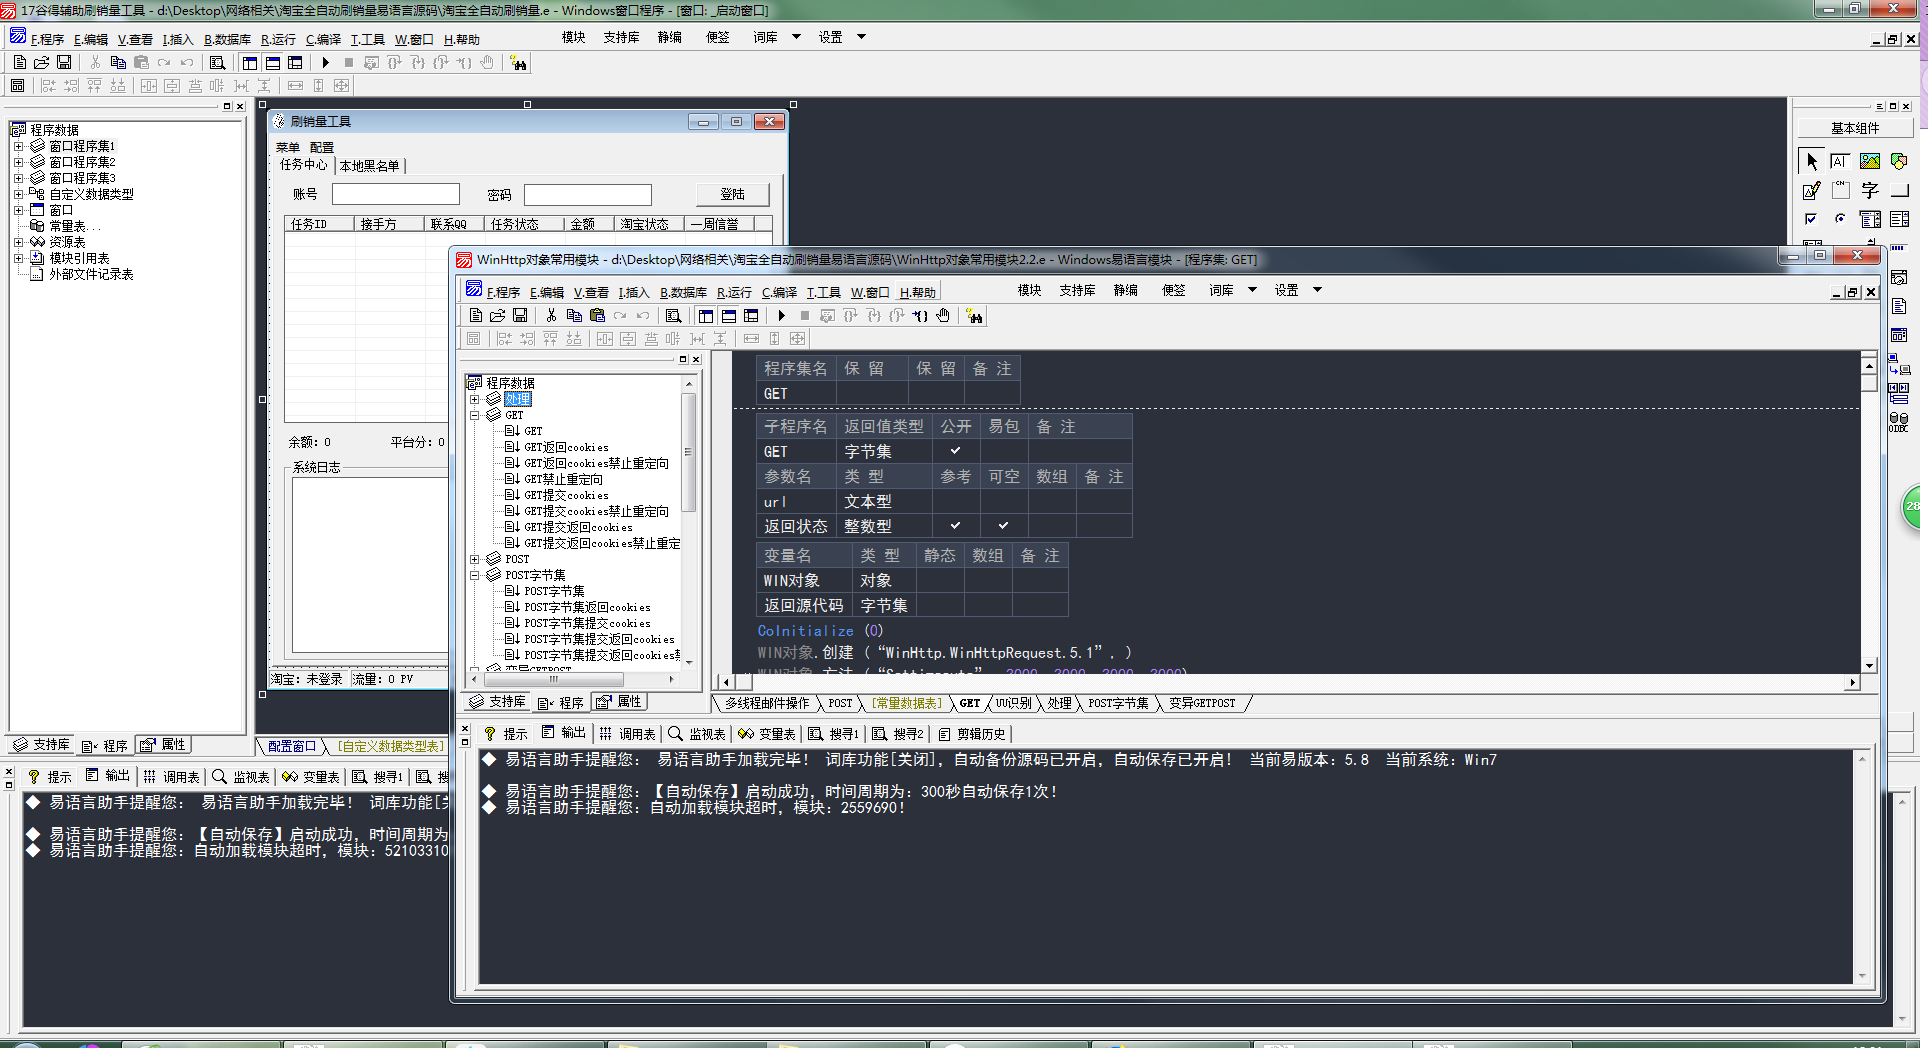Toggle 参考 checkmark in 返回状态 row
The width and height of the screenshot is (1928, 1048).
tap(956, 525)
